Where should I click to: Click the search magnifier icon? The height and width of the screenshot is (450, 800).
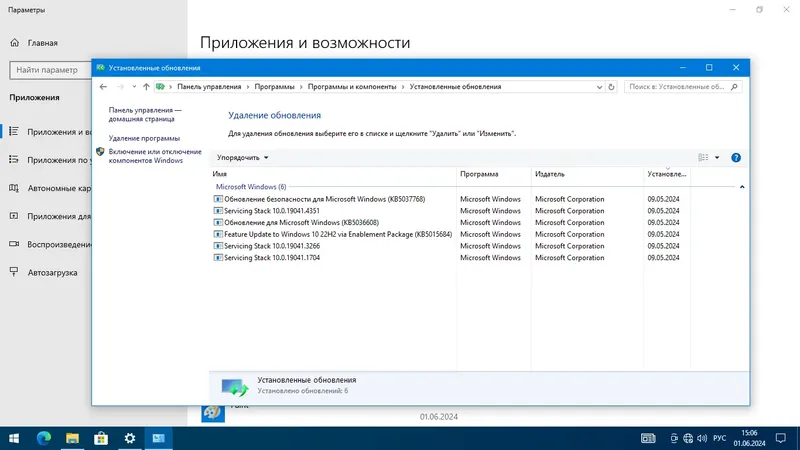(734, 87)
